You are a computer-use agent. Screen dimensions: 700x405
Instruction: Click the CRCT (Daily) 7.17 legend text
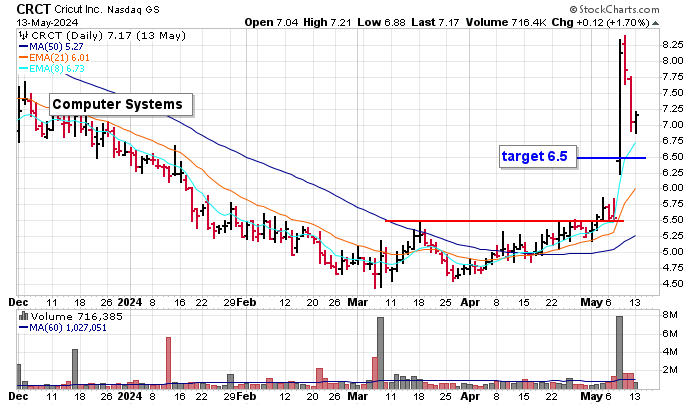(x=108, y=36)
